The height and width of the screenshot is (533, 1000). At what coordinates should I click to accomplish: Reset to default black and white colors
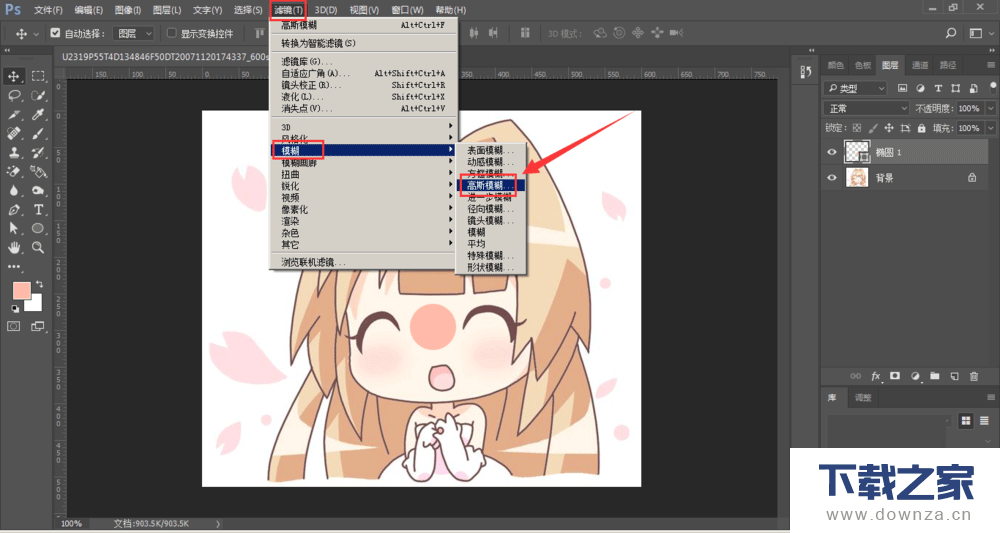pyautogui.click(x=15, y=309)
